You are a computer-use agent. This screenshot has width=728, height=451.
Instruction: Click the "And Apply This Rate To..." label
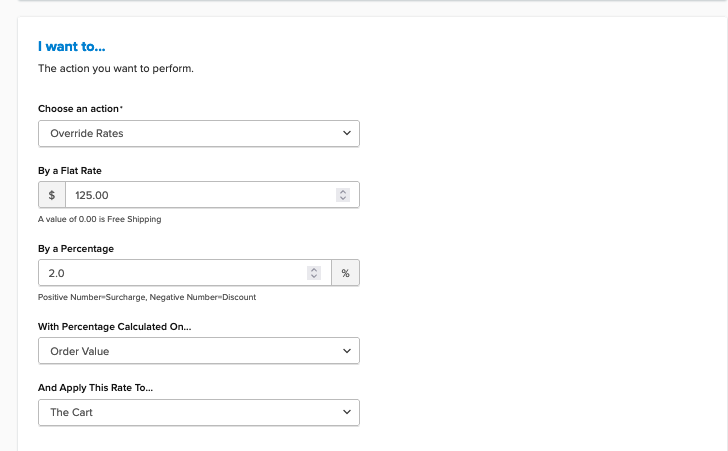95,387
